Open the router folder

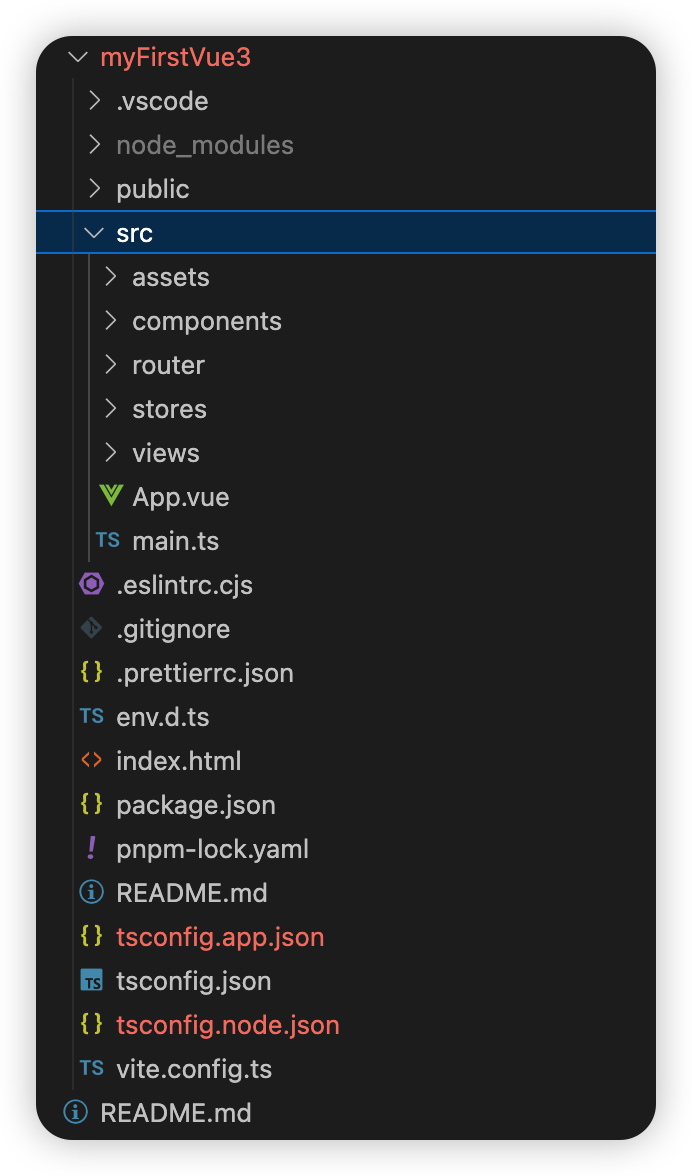(x=168, y=364)
